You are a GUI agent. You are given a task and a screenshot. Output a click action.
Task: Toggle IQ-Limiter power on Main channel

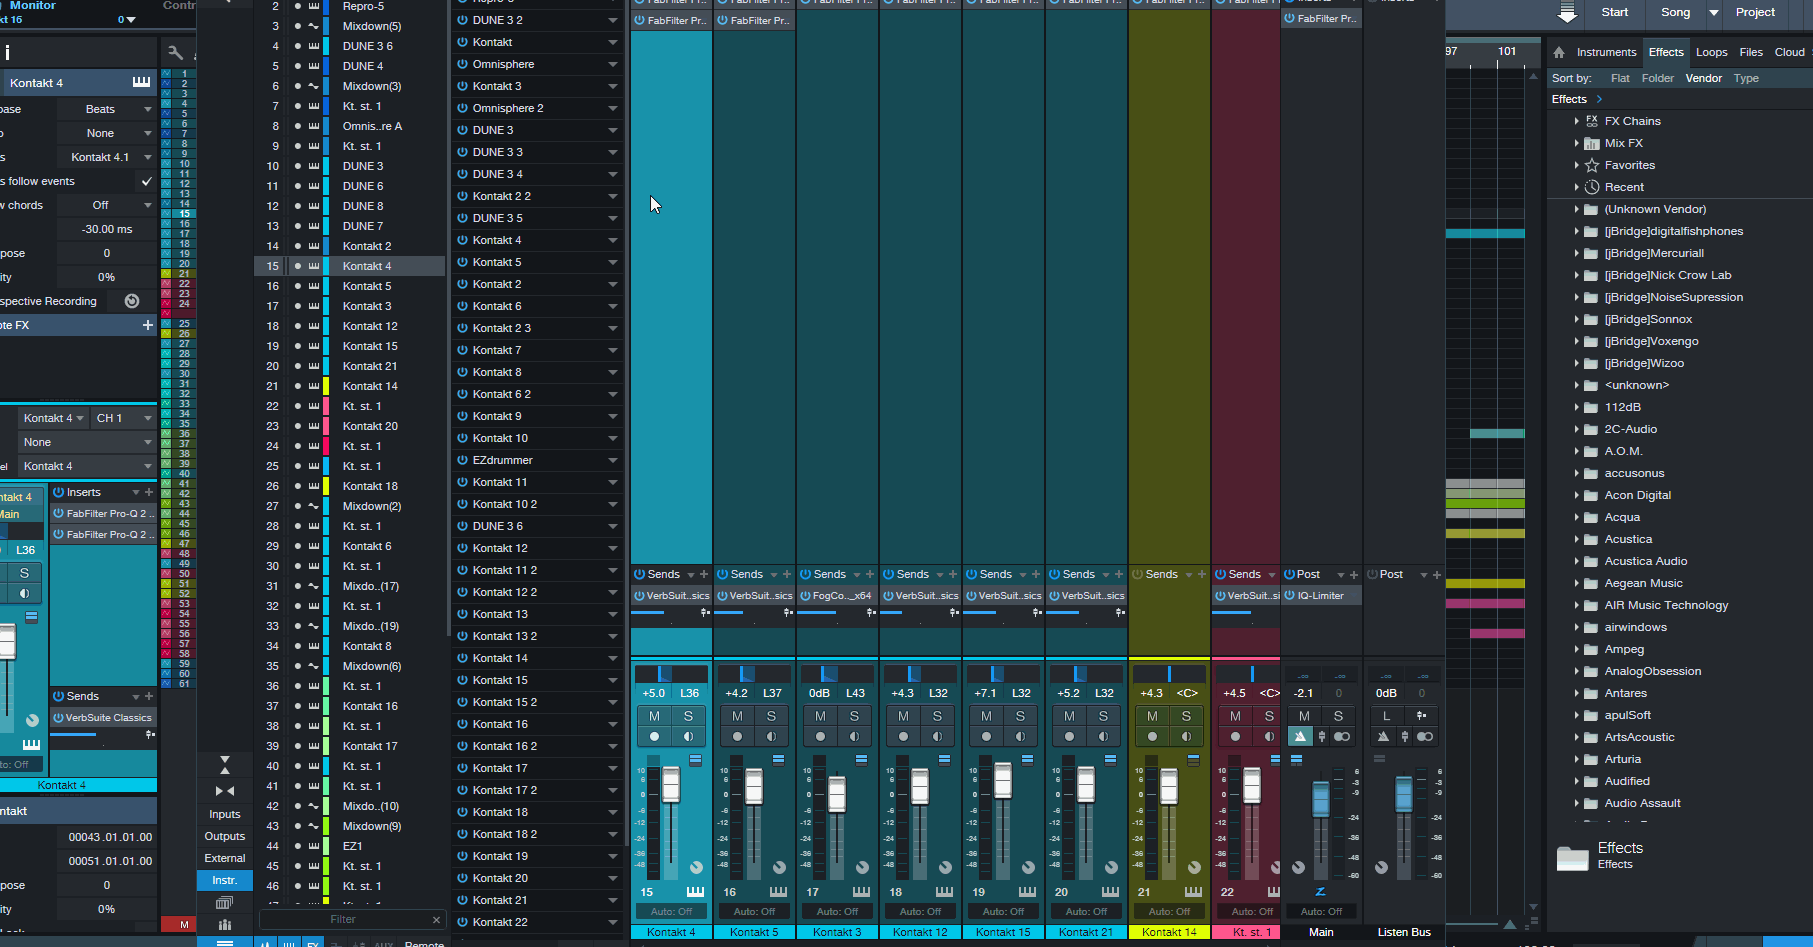coord(1290,596)
